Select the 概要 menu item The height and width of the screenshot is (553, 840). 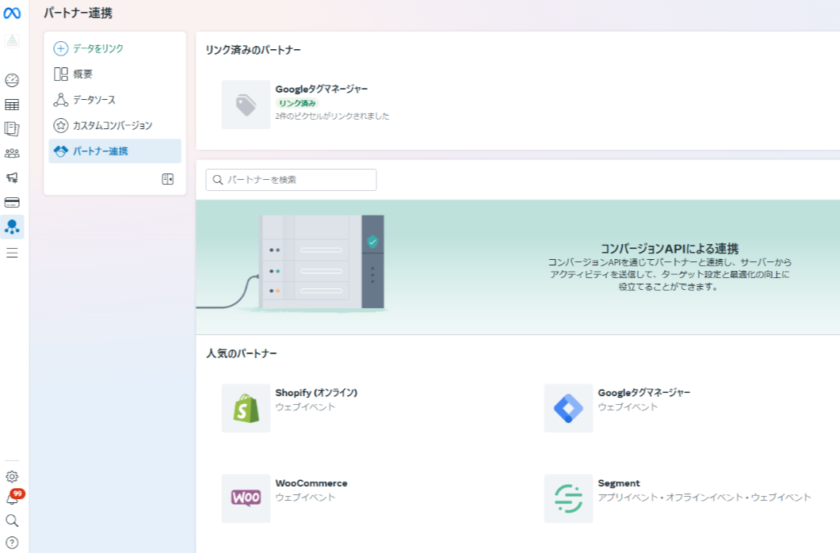click(83, 74)
